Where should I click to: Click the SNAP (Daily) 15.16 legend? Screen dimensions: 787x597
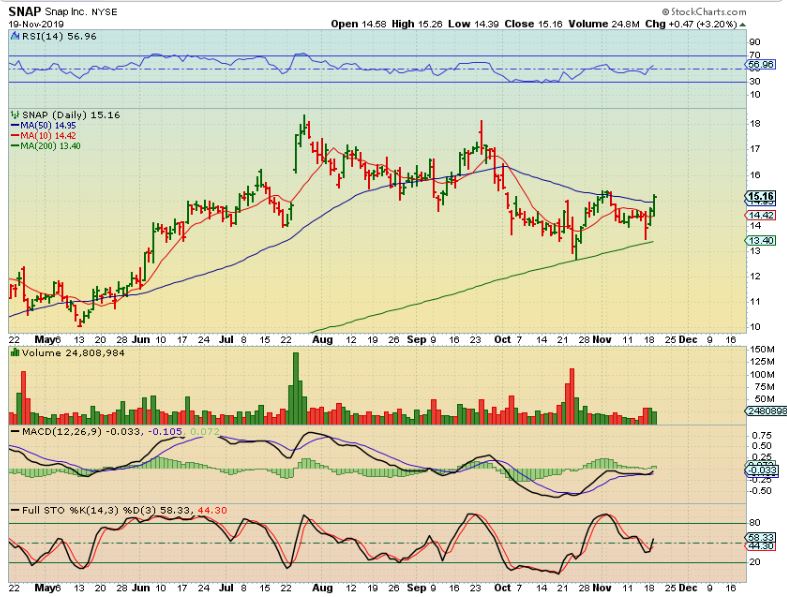pos(70,115)
